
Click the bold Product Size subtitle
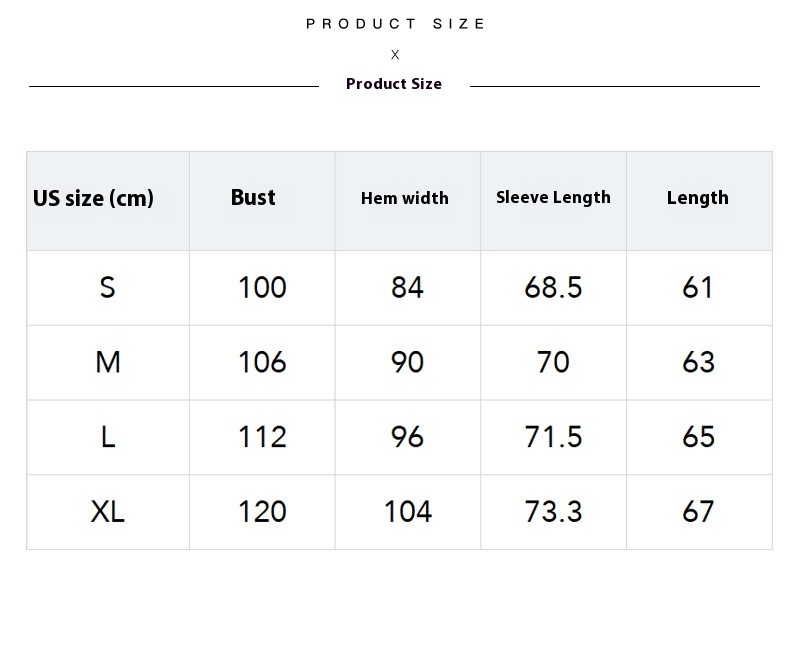coord(394,84)
